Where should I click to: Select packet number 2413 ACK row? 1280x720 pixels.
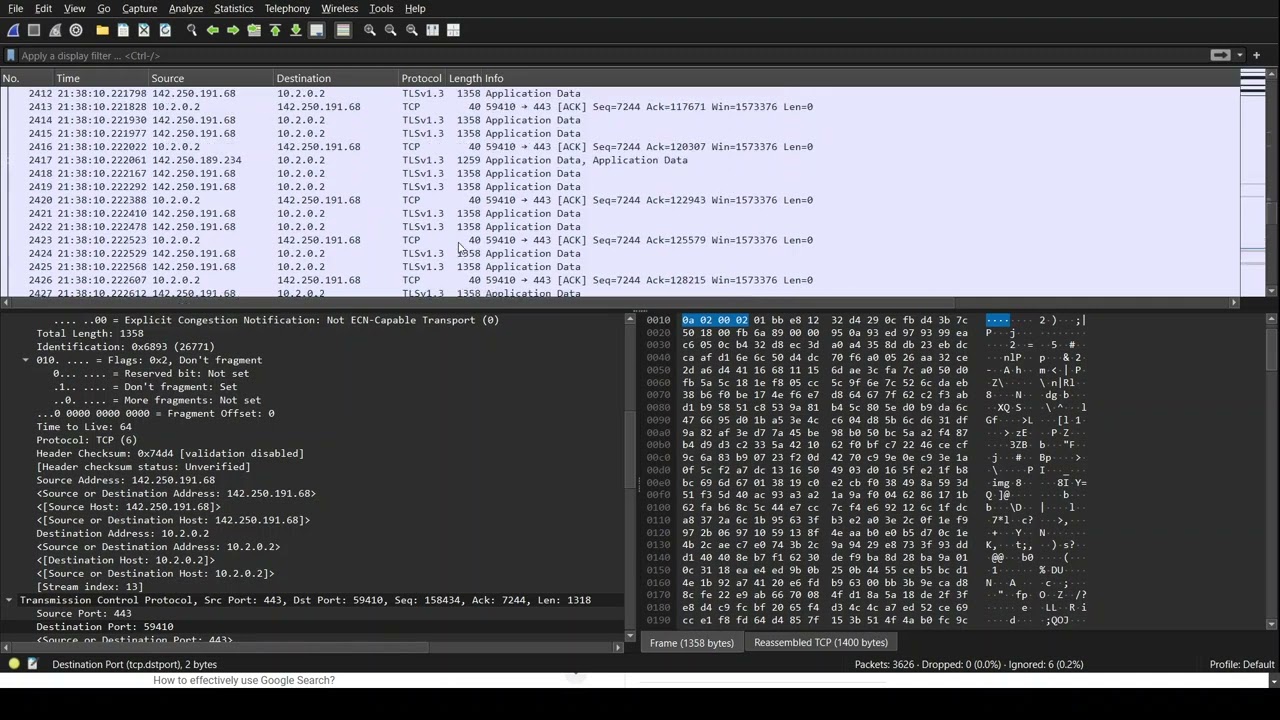tap(620, 107)
